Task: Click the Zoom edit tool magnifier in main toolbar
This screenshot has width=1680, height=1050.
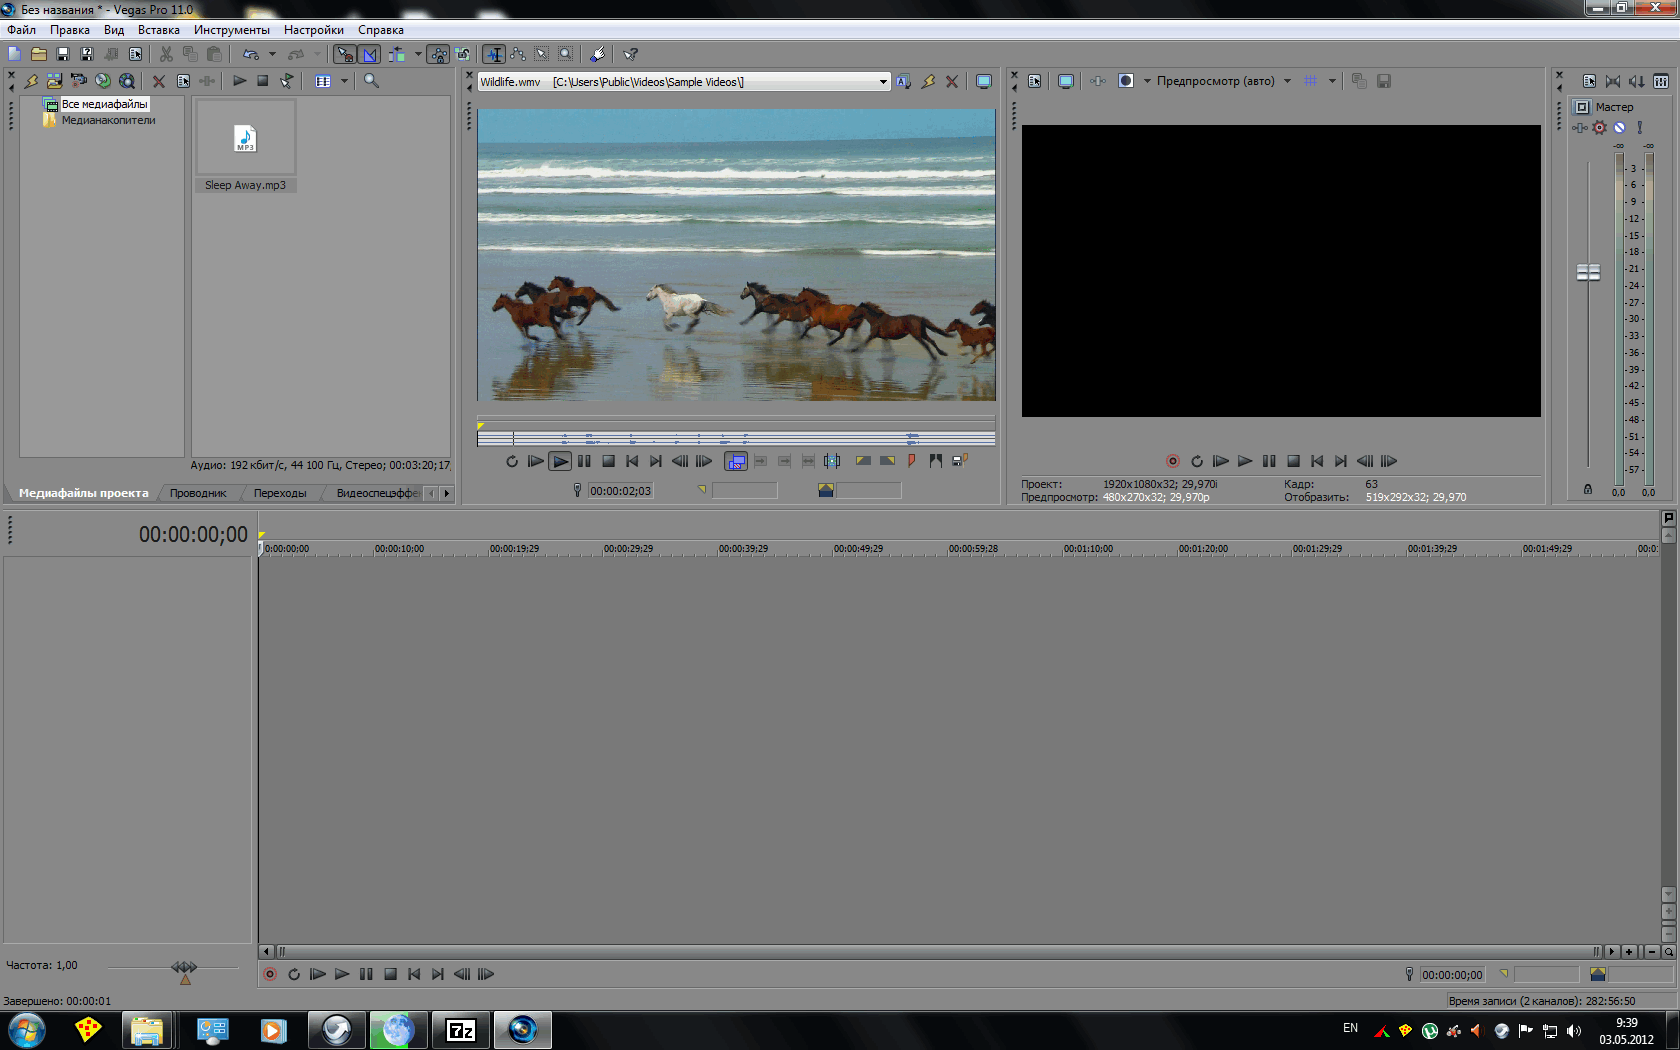Action: [566, 54]
